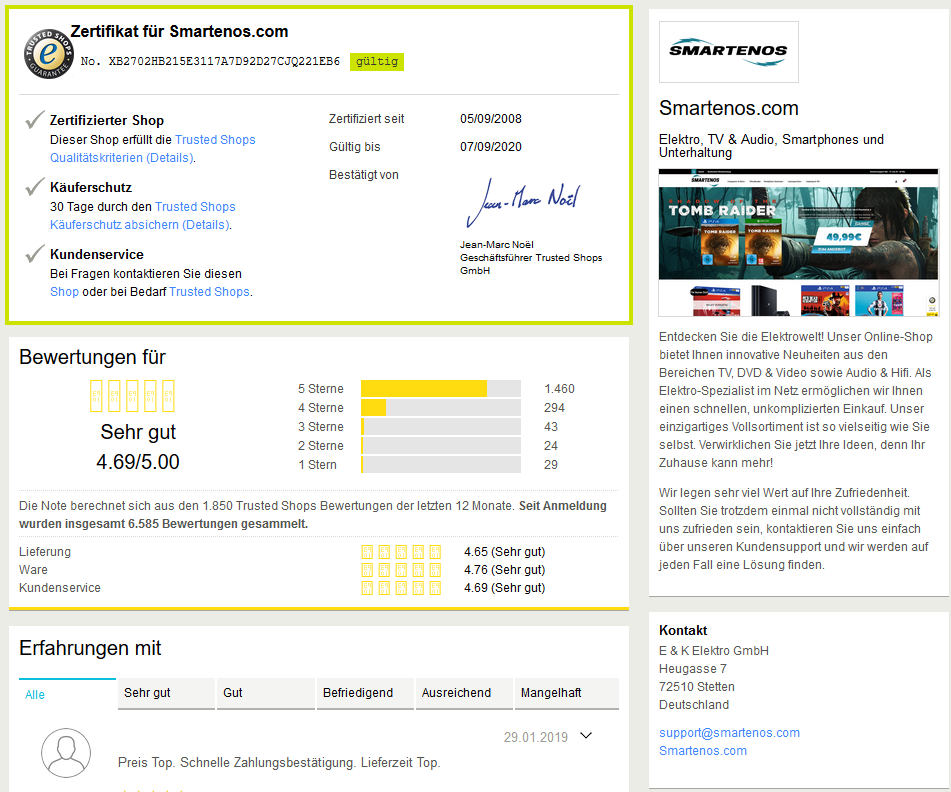Click the checkmark beside Zertifizierter Shop
This screenshot has width=951, height=792.
(x=35, y=119)
